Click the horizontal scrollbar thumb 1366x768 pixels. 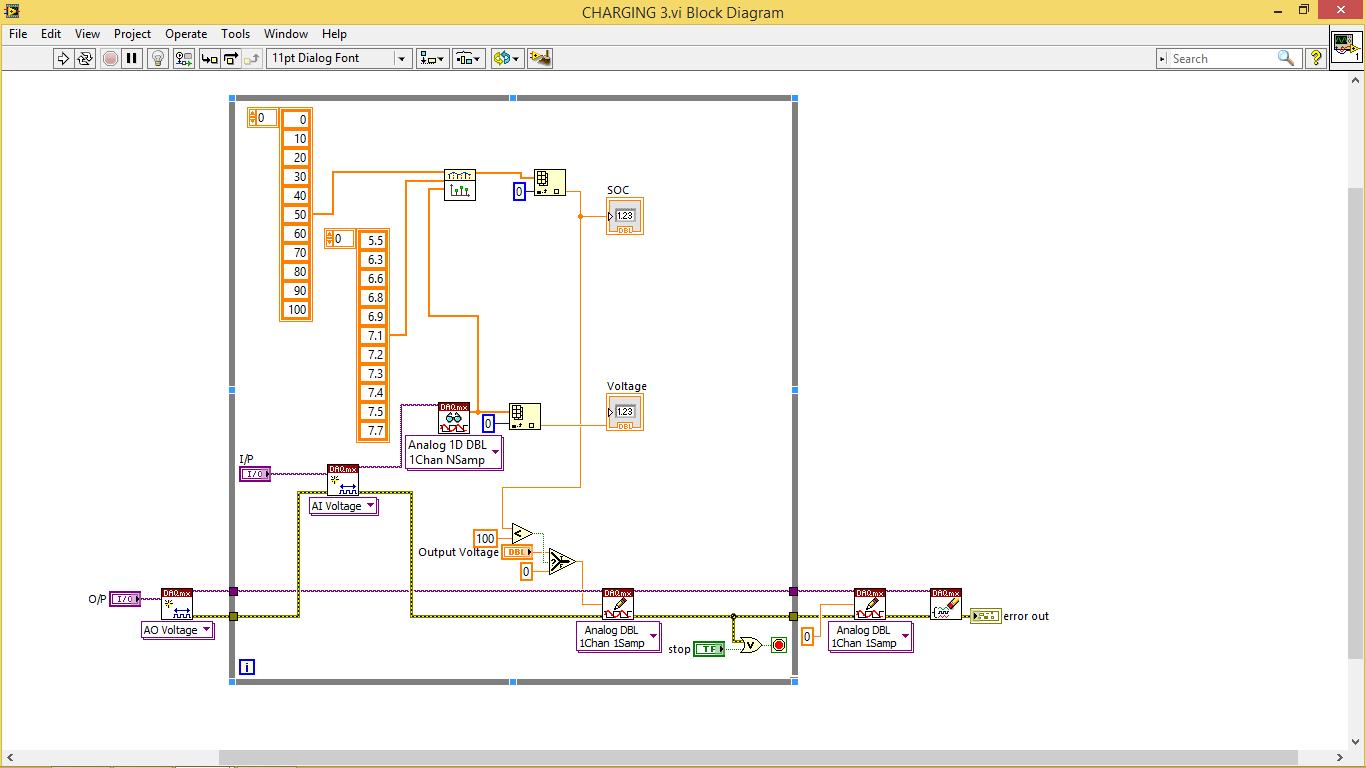pos(757,757)
